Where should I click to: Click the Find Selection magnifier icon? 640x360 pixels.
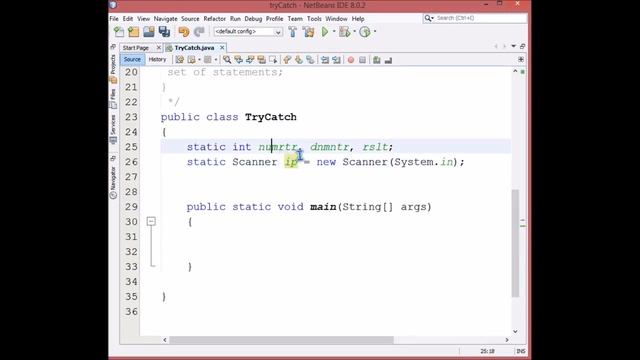tap(227, 60)
